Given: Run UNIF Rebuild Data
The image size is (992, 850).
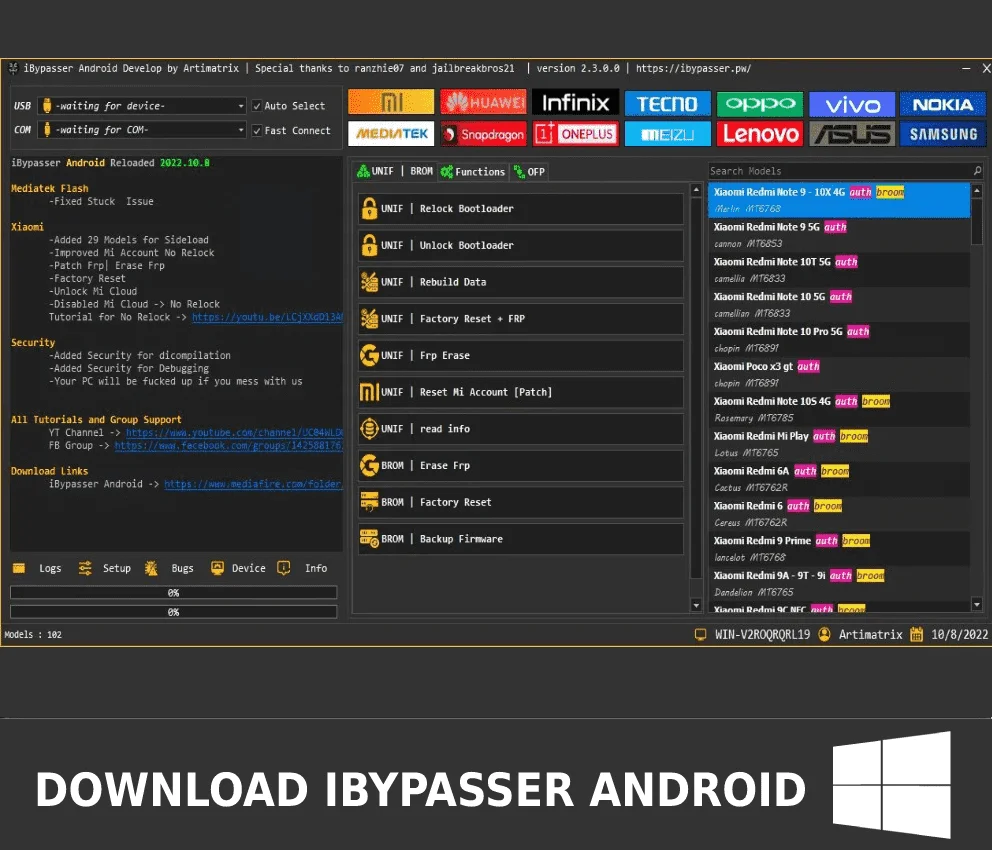Looking at the screenshot, I should (x=521, y=282).
